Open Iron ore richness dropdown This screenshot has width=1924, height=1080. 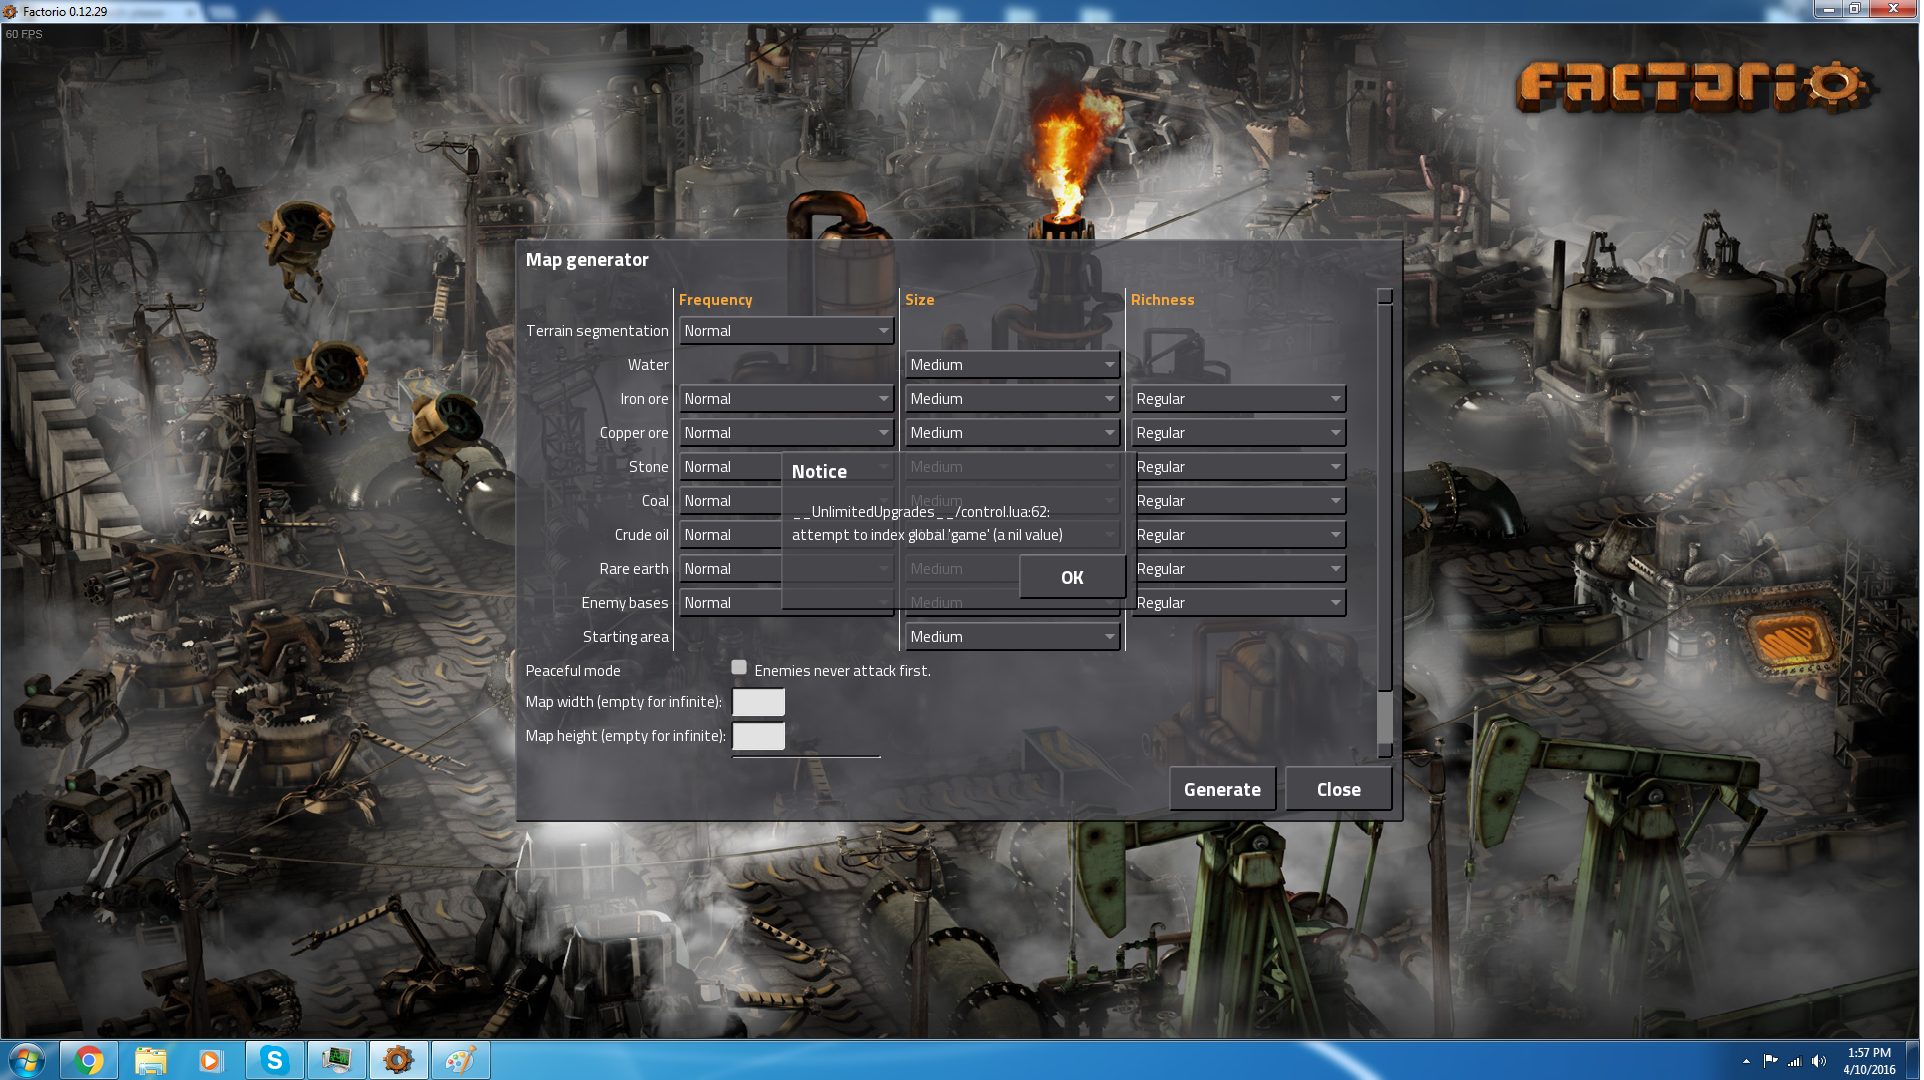[x=1239, y=399]
